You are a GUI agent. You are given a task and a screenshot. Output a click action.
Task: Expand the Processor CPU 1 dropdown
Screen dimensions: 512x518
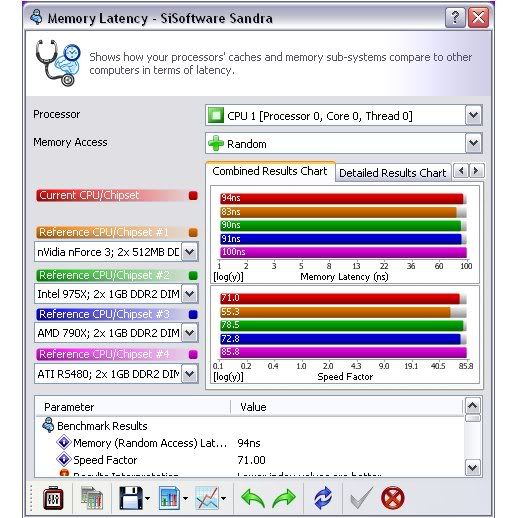tap(474, 116)
